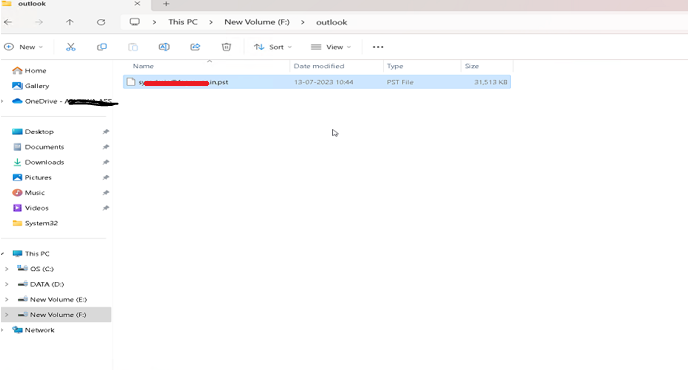Unpin Videos using its pin icon
Image resolution: width=688 pixels, height=374 pixels.
[106, 208]
